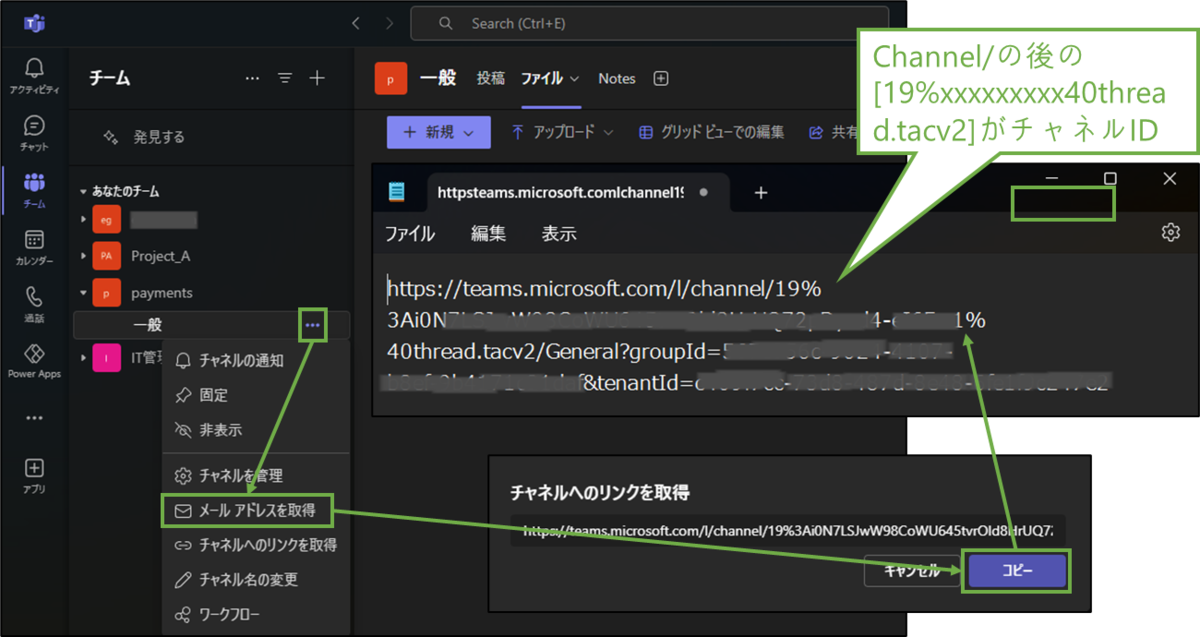Open the 一般 channel ellipsis options

[x=313, y=325]
